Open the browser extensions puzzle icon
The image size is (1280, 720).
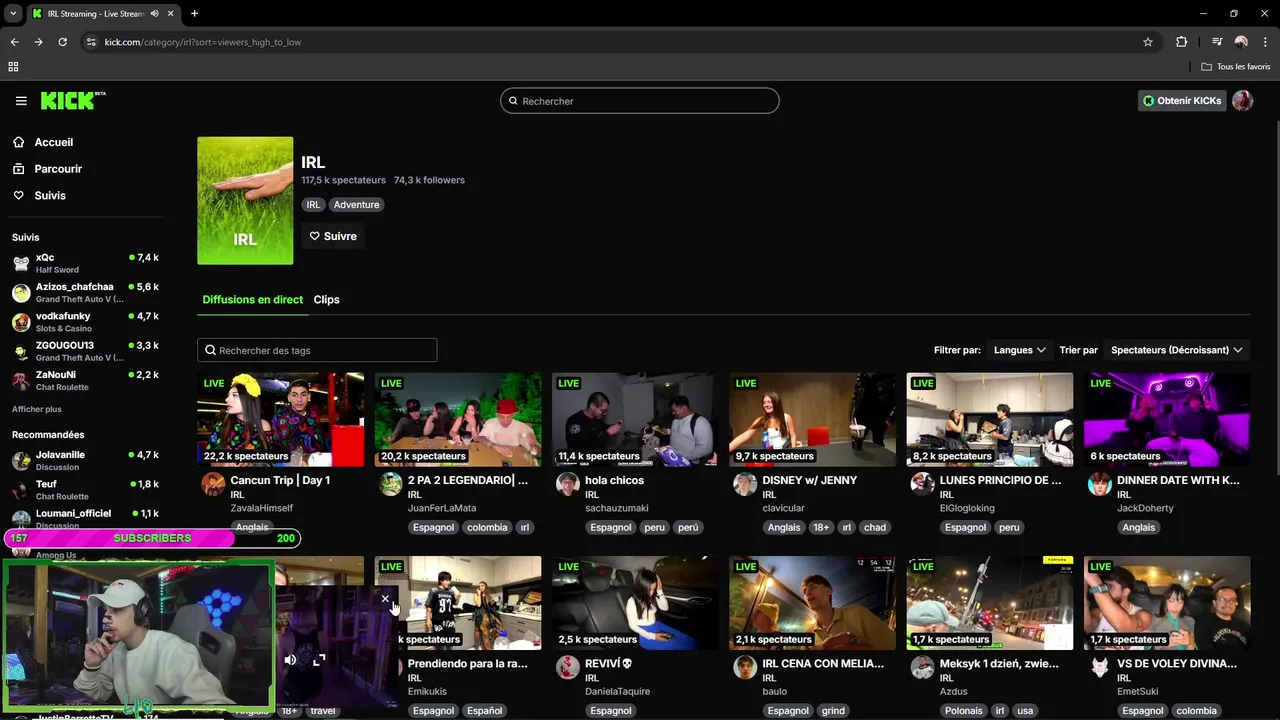pyautogui.click(x=1182, y=42)
